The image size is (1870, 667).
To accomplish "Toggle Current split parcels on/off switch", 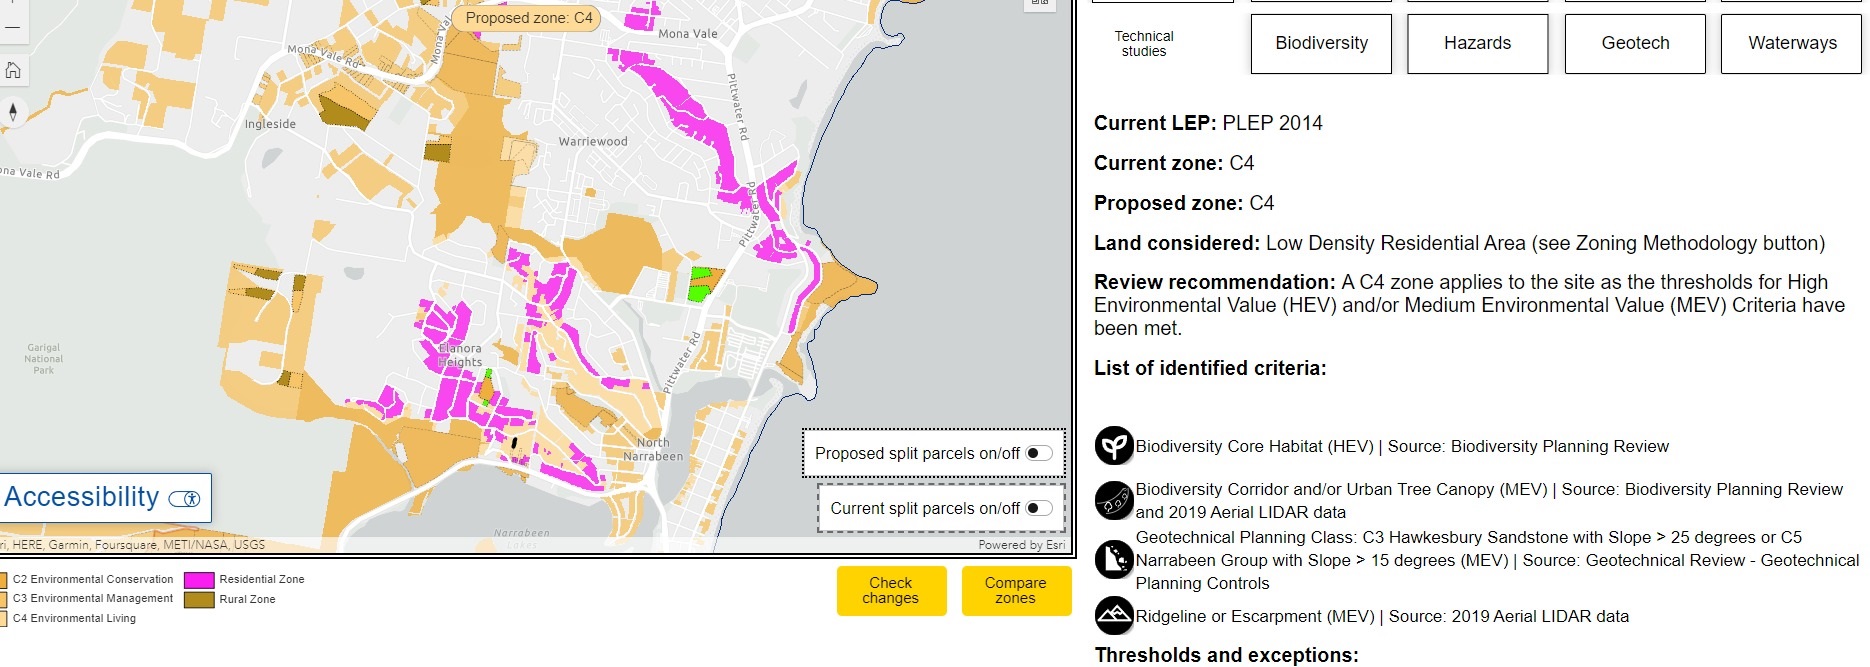I will click(1039, 508).
